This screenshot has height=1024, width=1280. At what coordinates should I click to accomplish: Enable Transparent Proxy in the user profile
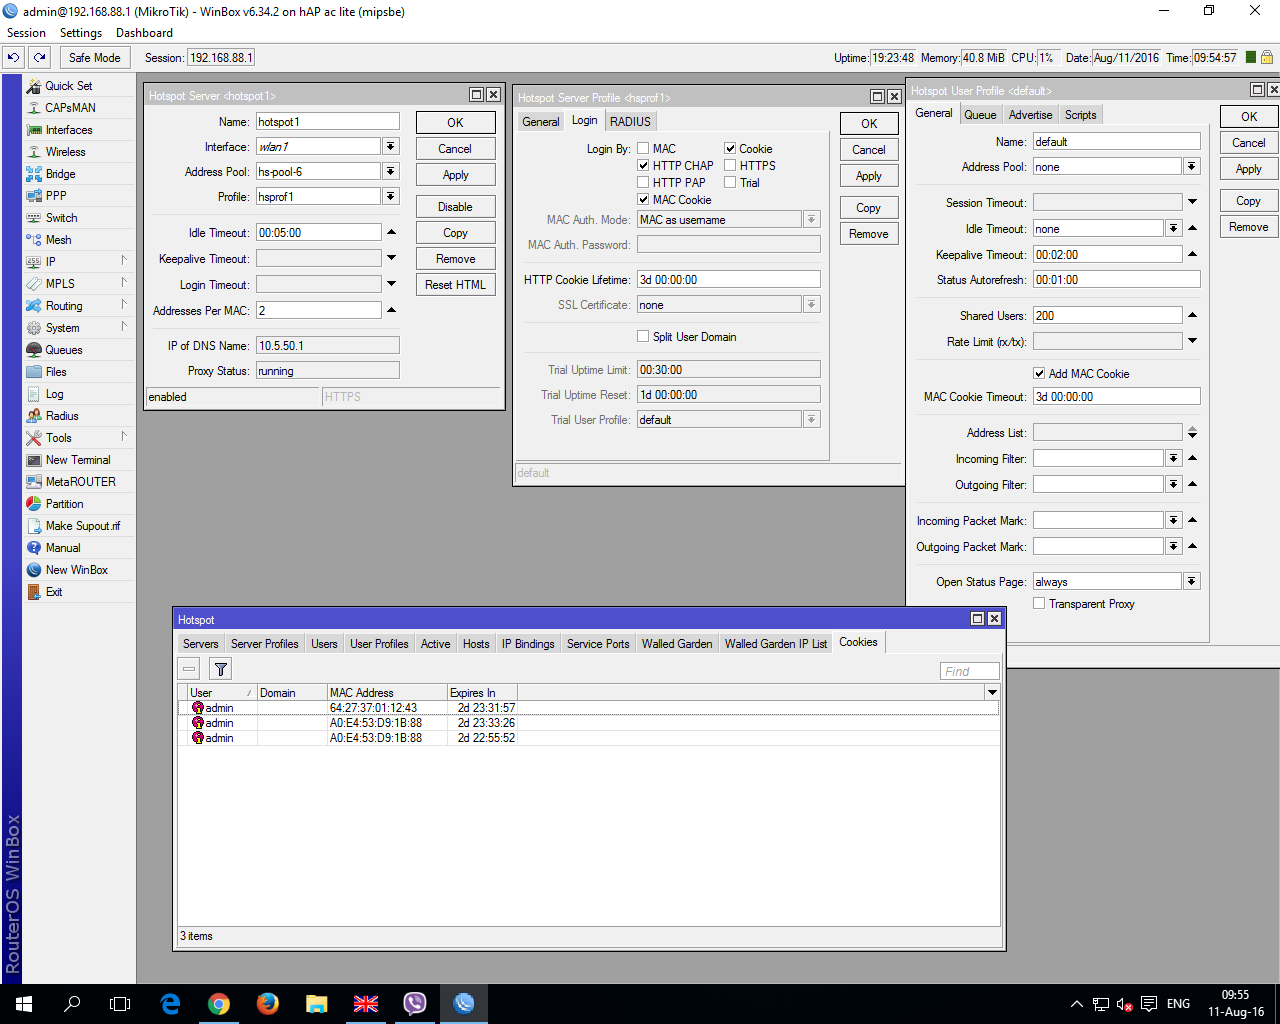point(1039,603)
